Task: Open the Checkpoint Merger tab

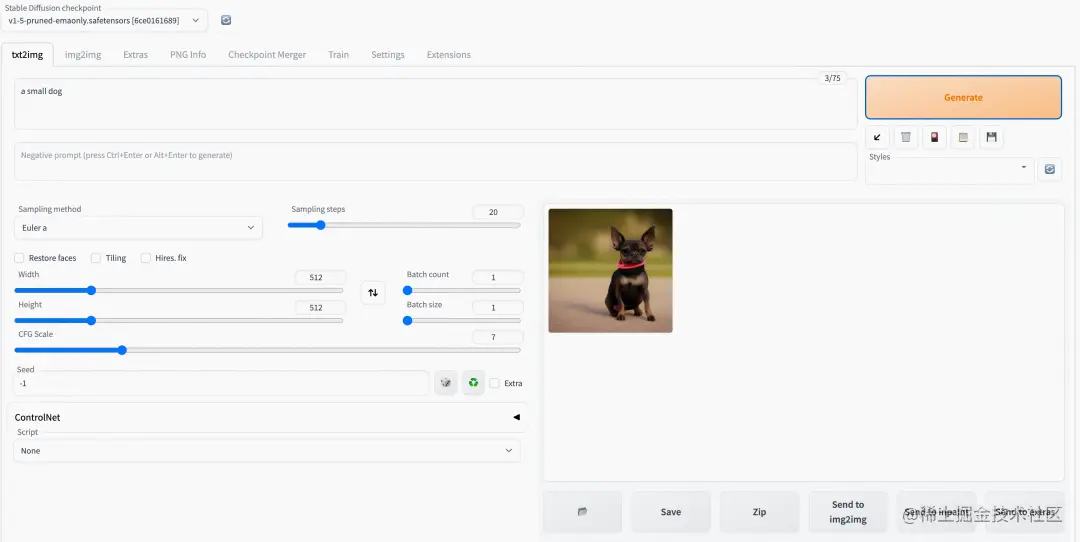Action: [267, 54]
